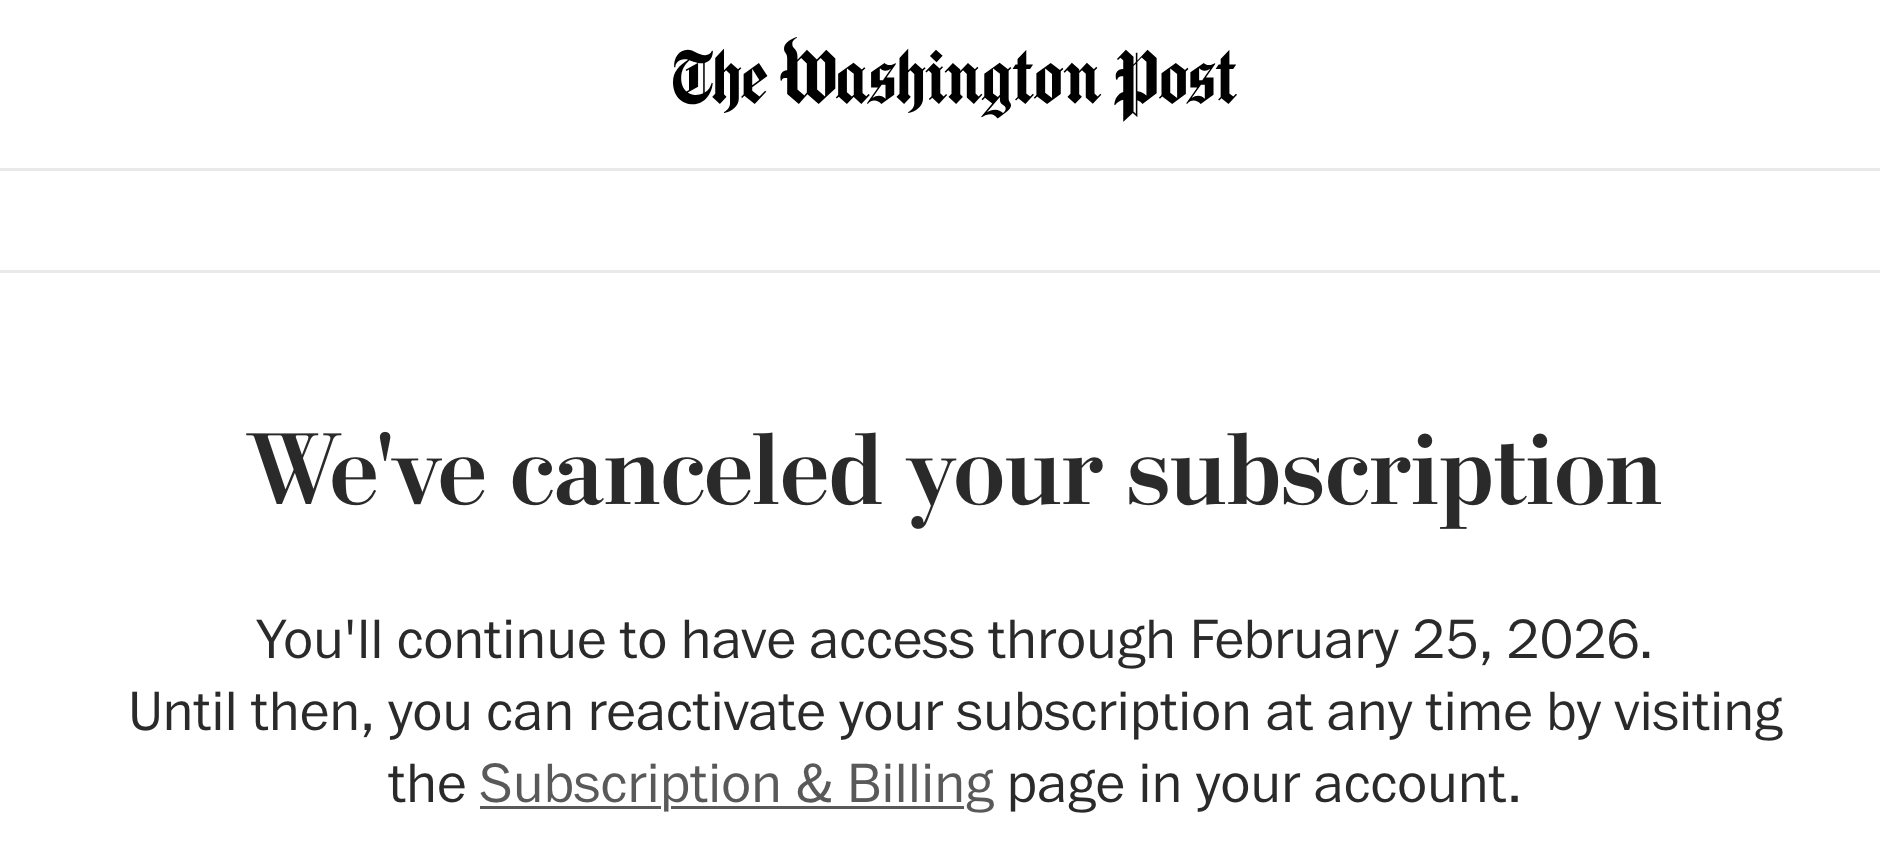
Task: Click the "You'll continue to have access" sentence
Action: [615, 640]
